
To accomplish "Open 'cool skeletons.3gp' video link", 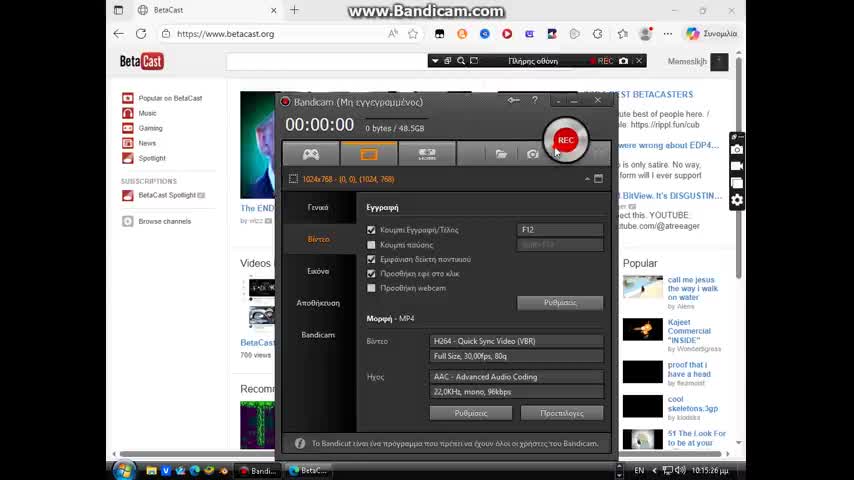I will click(693, 404).
